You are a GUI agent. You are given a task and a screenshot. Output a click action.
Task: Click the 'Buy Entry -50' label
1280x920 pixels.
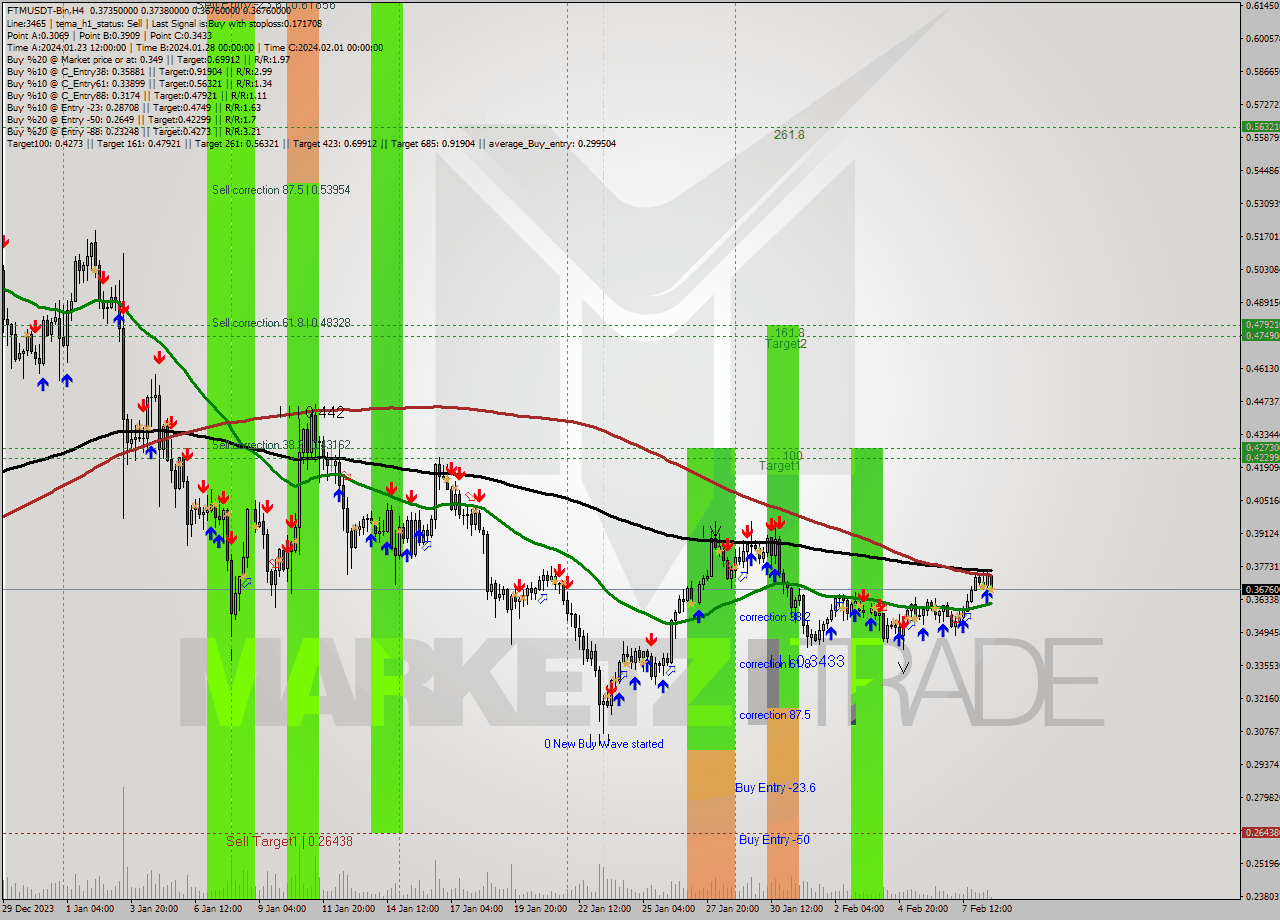[775, 840]
